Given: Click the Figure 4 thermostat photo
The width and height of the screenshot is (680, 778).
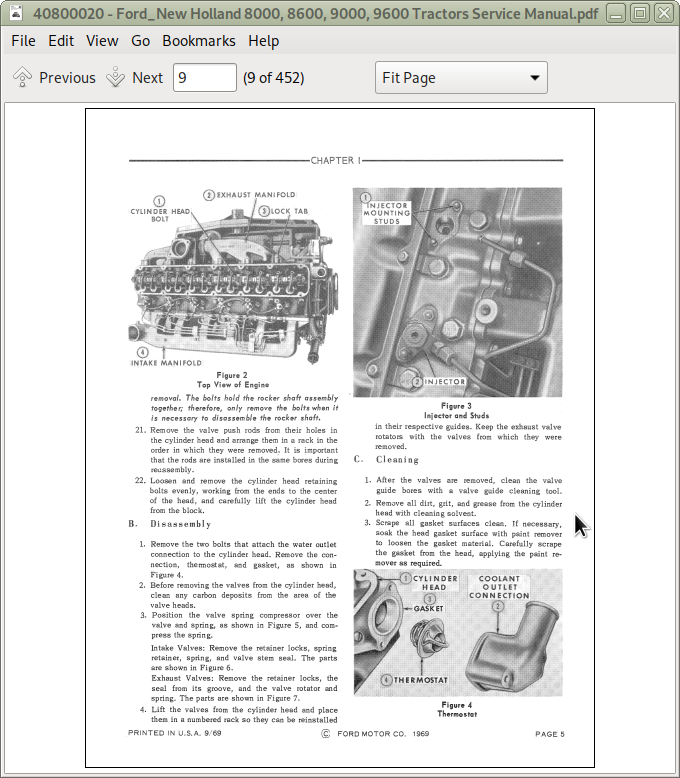Looking at the screenshot, I should (458, 632).
